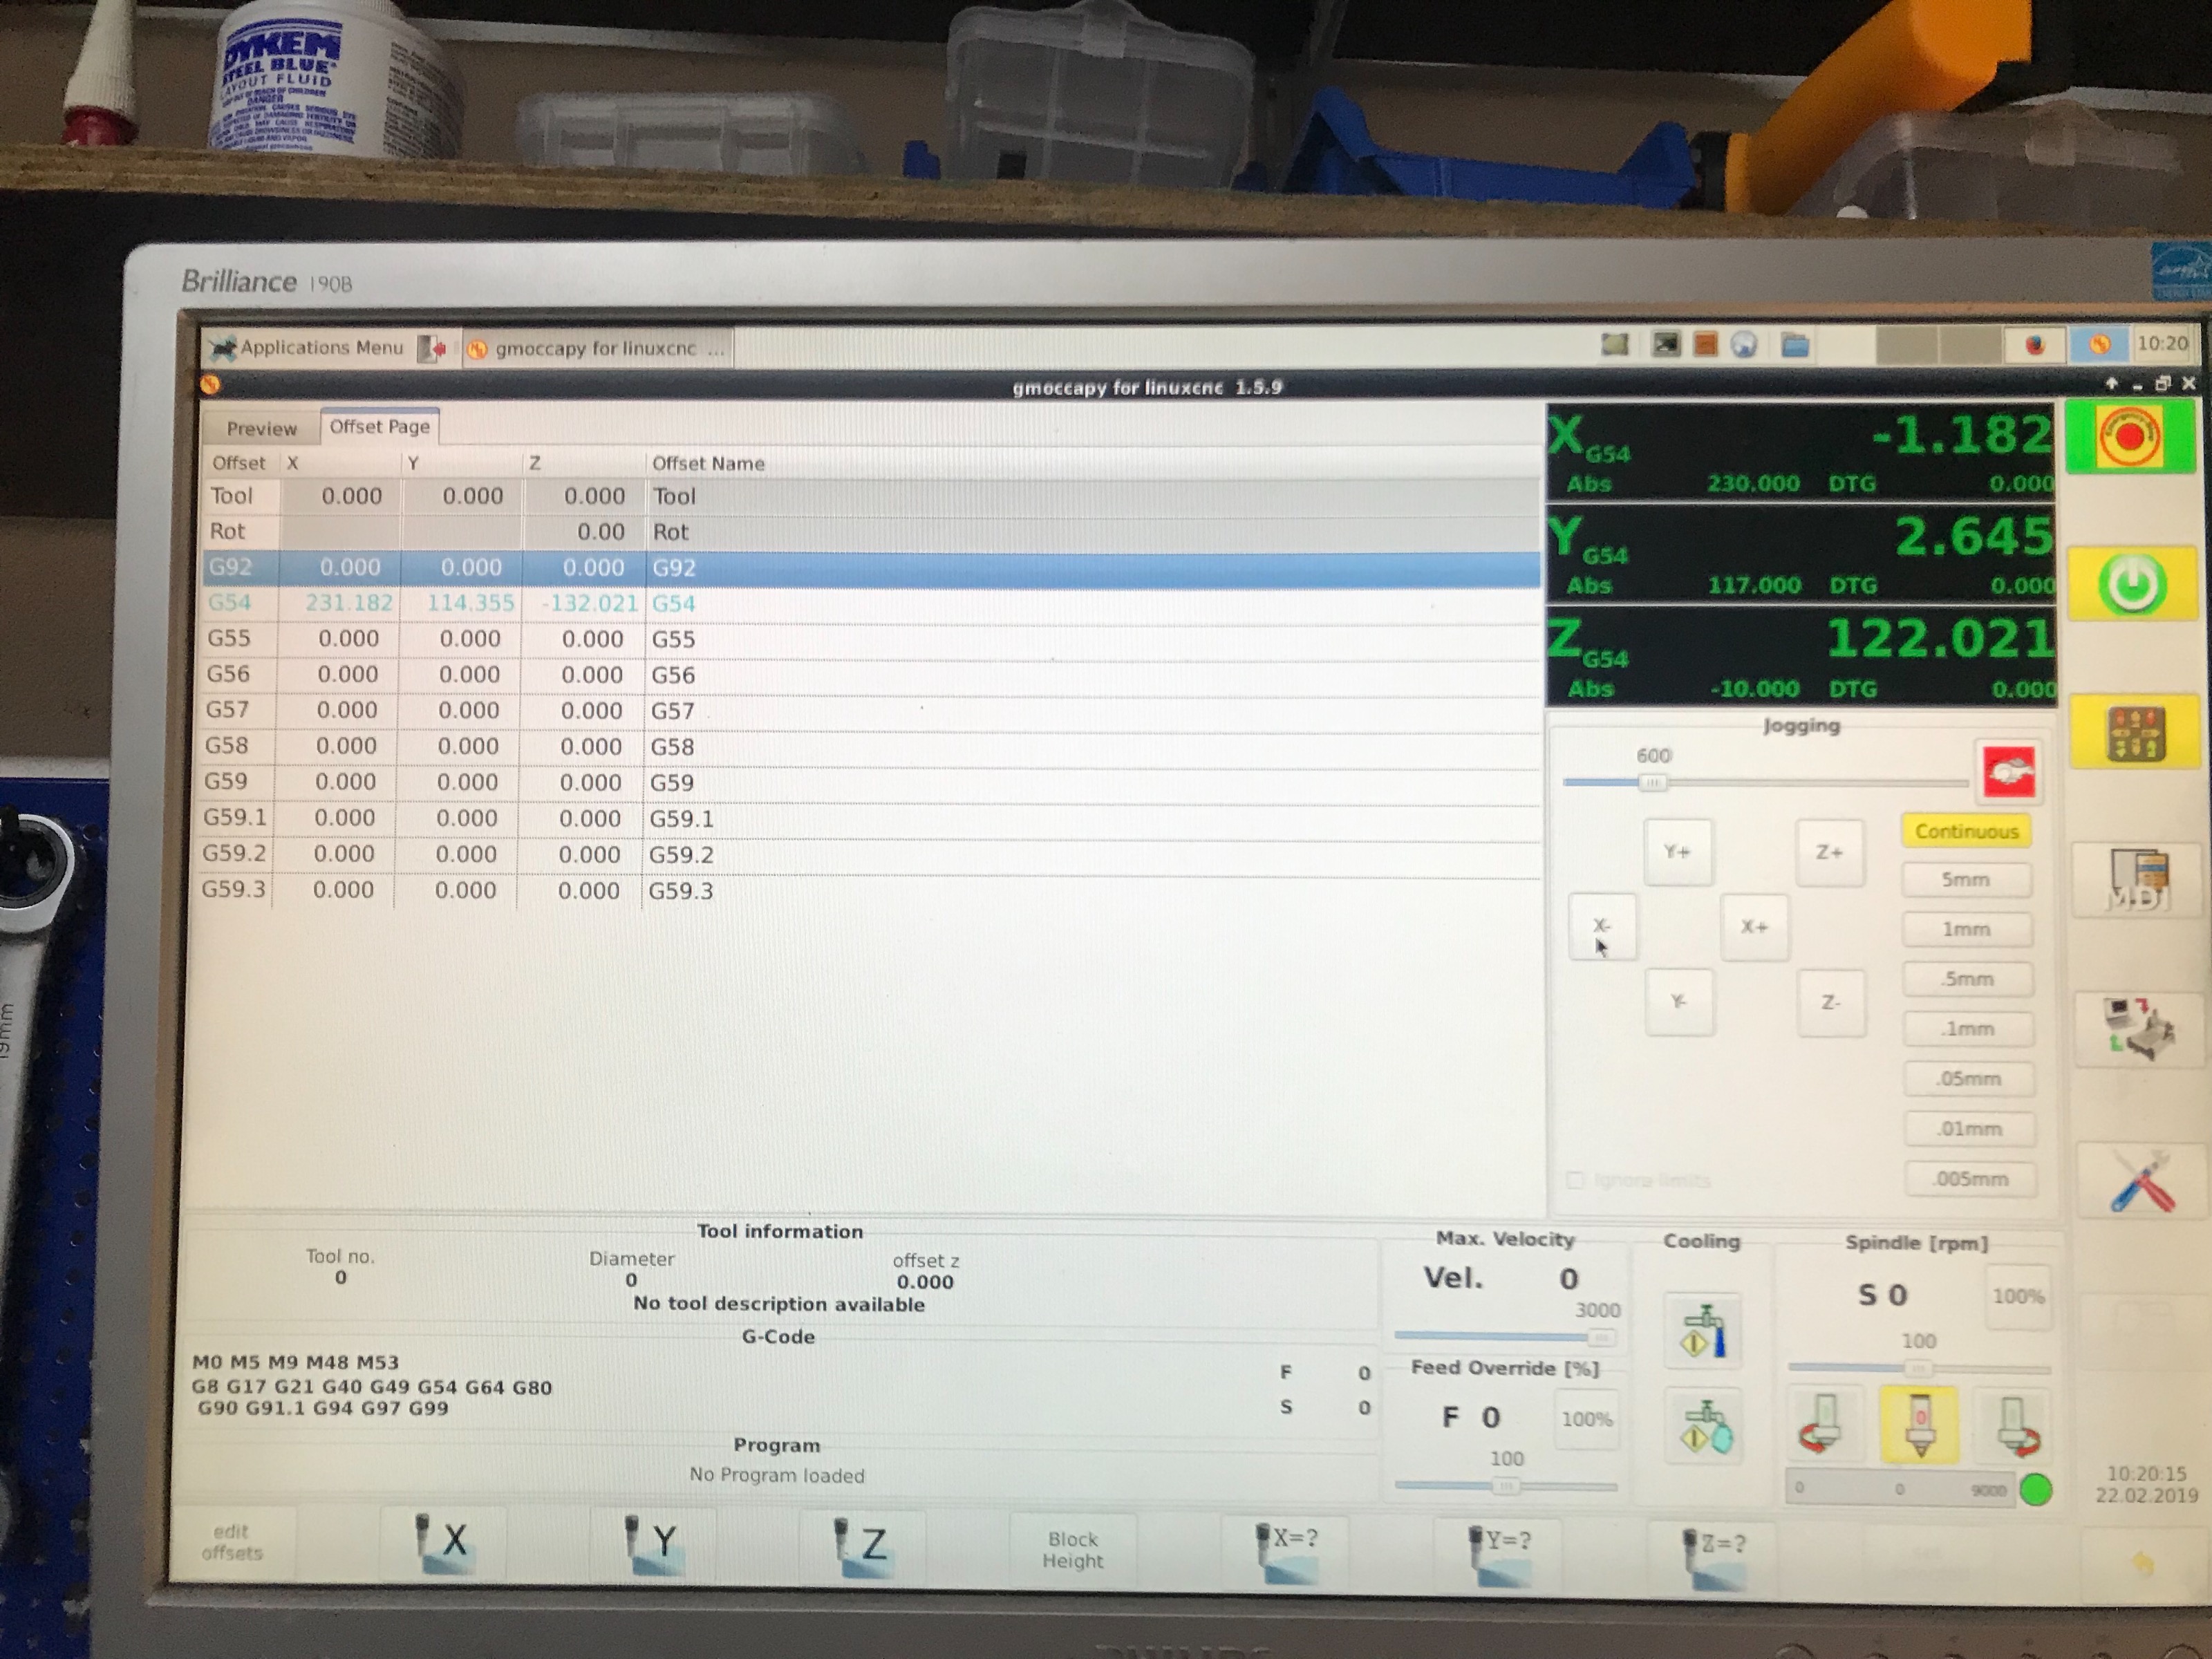Switch to MDI mode icon
Screen dimensions: 2212x1659
point(2138,880)
